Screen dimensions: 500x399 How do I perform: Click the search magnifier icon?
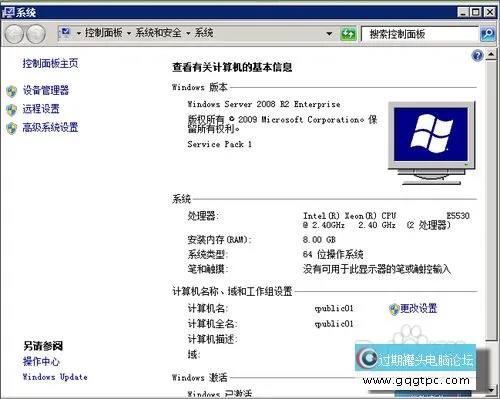488,34
